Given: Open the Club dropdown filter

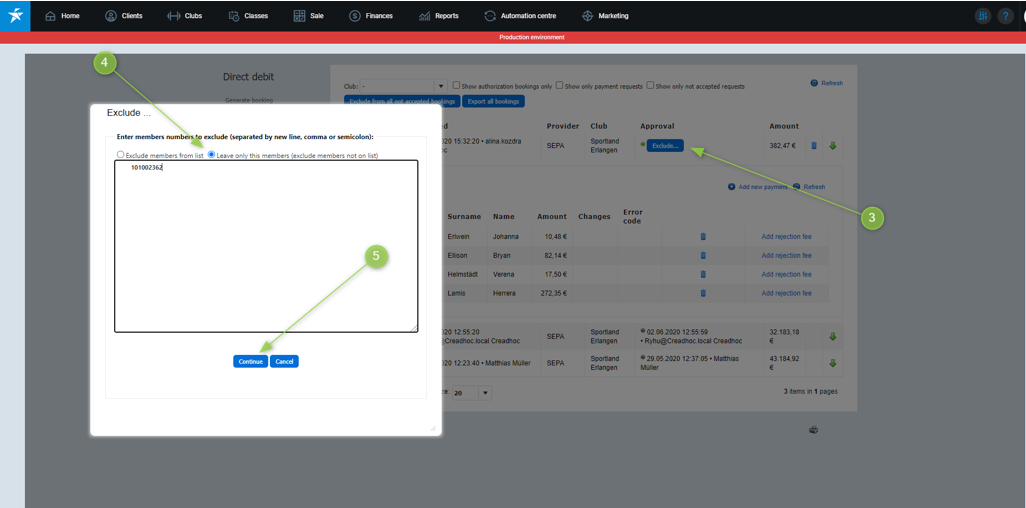Looking at the screenshot, I should coord(440,87).
